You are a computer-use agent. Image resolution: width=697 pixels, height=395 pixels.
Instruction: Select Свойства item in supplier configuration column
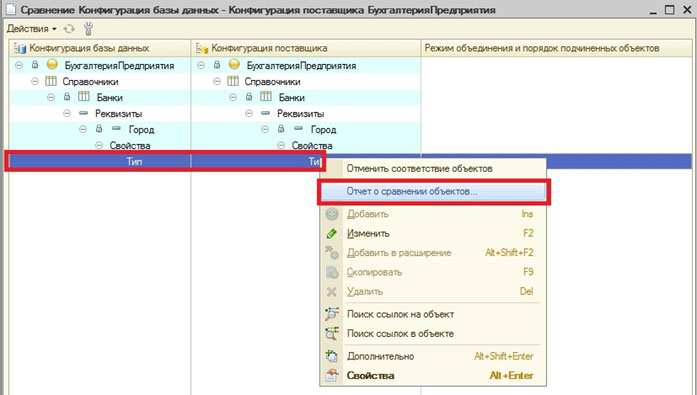pyautogui.click(x=312, y=146)
